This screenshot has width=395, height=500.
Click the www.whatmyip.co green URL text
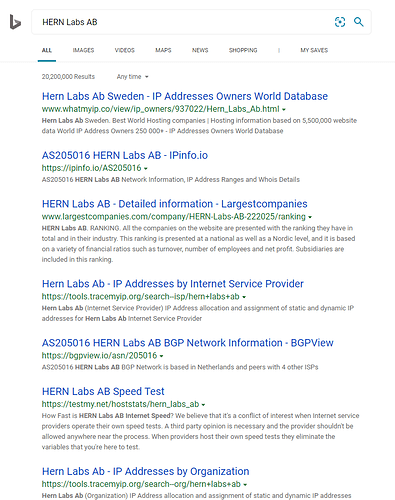[161, 109]
